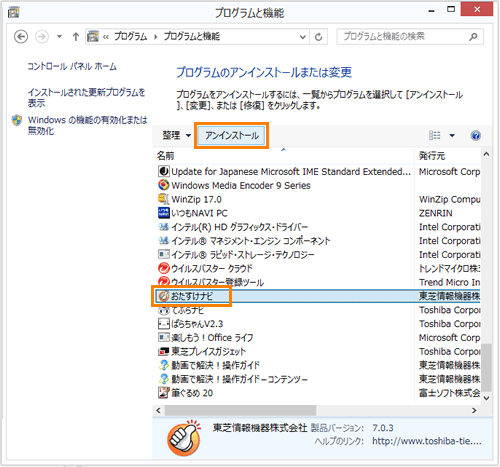
Task: Select ウイルスバスター クラウド icon
Action: pyautogui.click(x=163, y=268)
